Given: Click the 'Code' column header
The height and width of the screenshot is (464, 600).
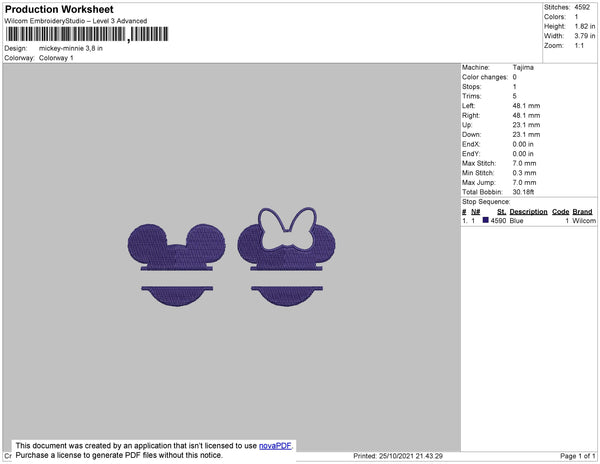Looking at the screenshot, I should 561,212.
